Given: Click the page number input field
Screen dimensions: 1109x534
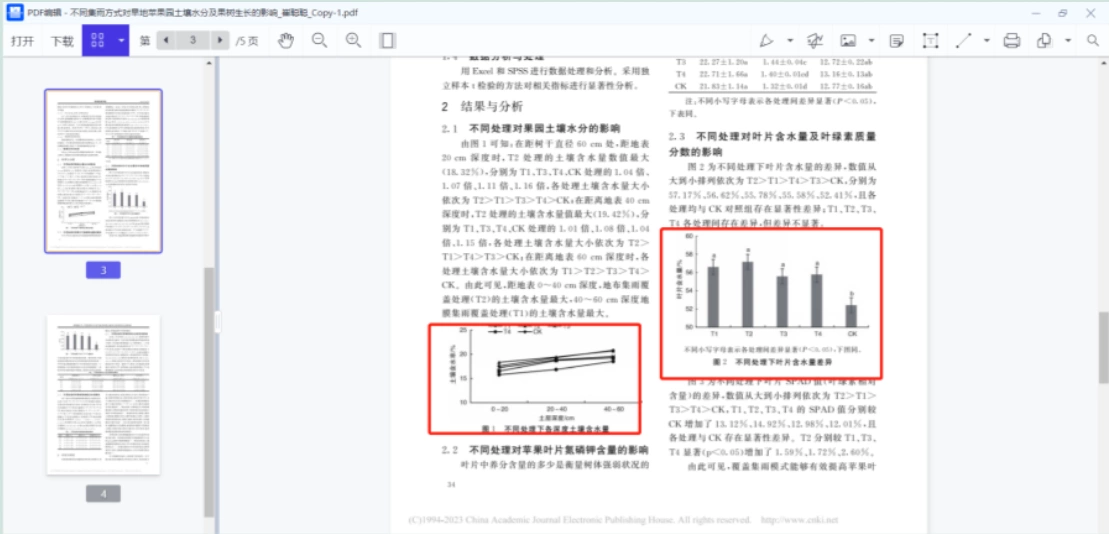Looking at the screenshot, I should pyautogui.click(x=193, y=40).
